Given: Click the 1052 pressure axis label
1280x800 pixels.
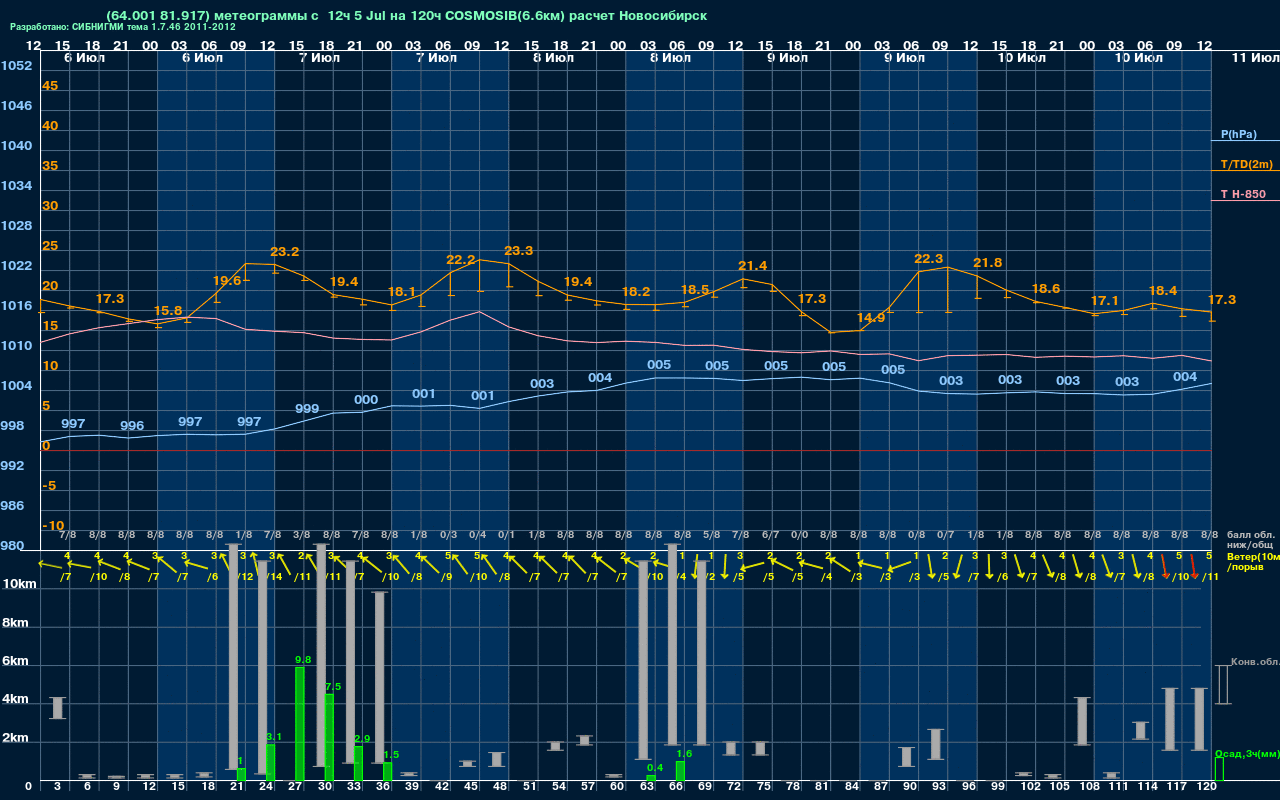Looking at the screenshot, I should 16,66.
